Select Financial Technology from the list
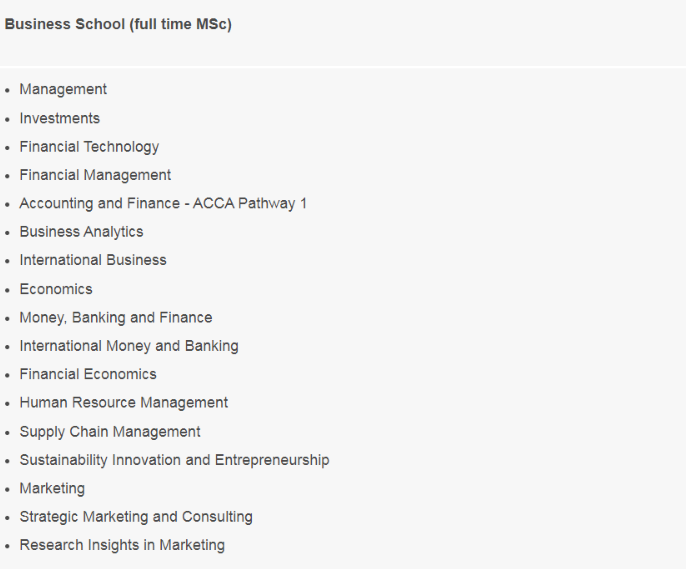This screenshot has width=686, height=569. [x=89, y=147]
